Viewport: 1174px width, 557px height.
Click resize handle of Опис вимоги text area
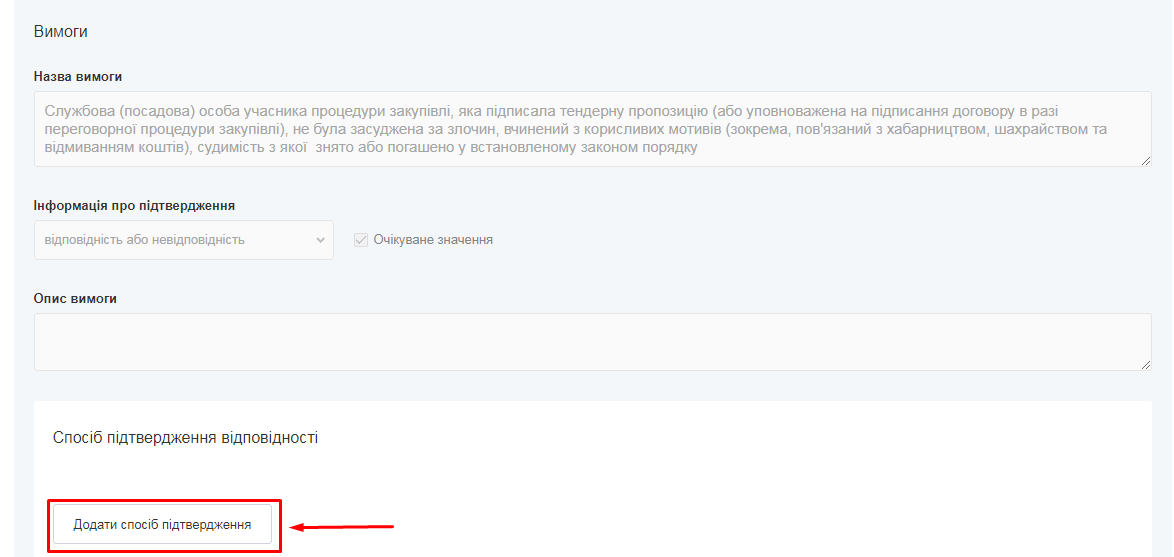(x=1145, y=365)
